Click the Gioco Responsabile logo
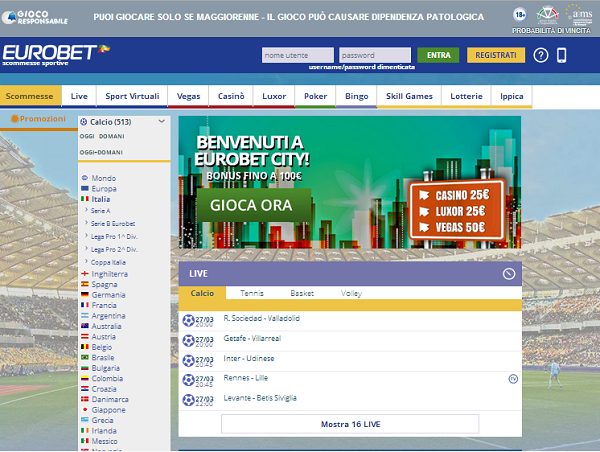 click(x=35, y=17)
